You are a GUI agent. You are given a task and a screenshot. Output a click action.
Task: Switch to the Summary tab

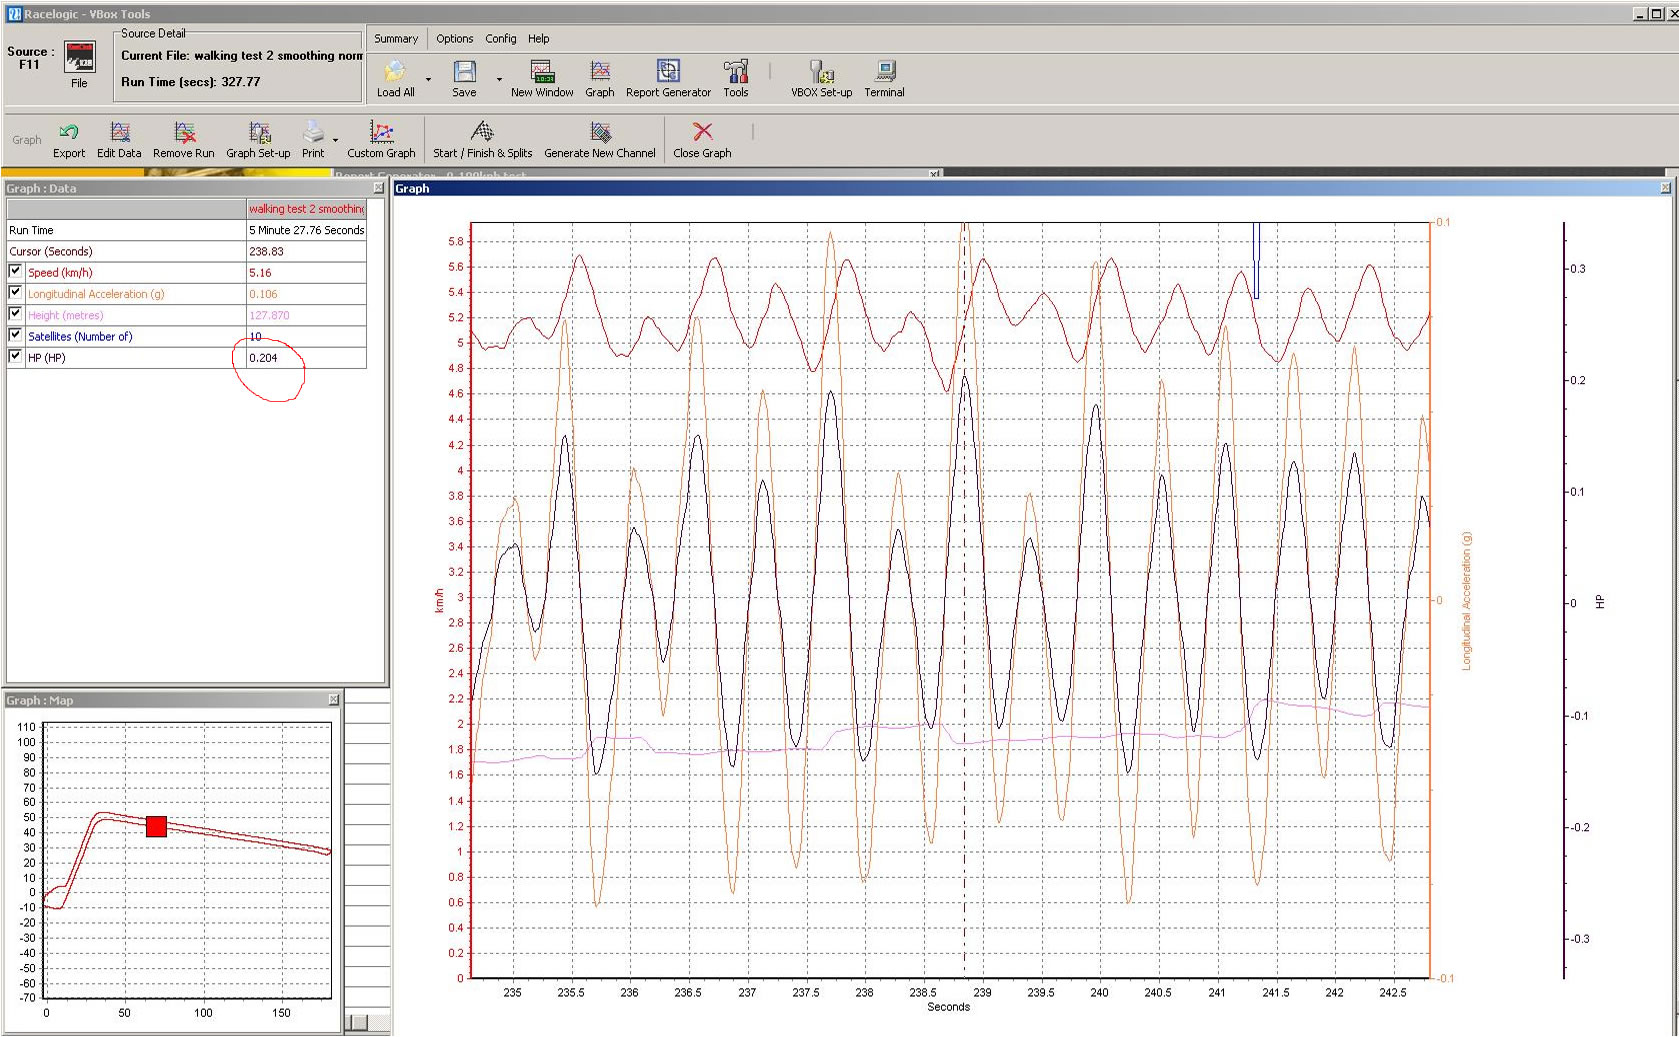[396, 39]
